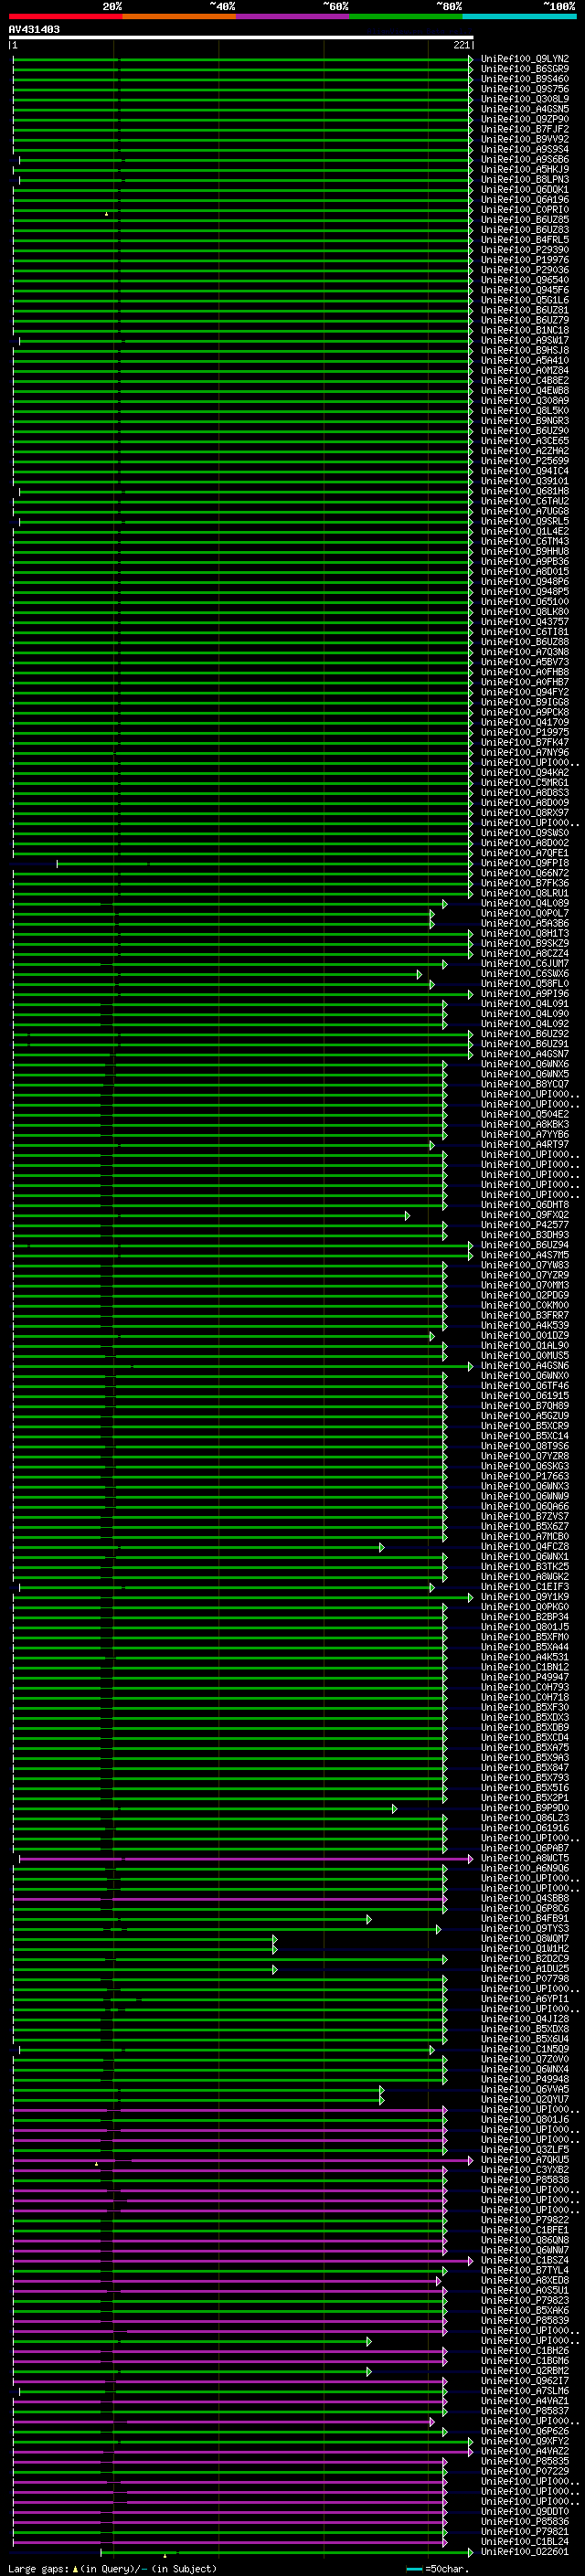Open the UniRef100_Q308L9 hit label
The width and height of the screenshot is (585, 2576).
point(525,99)
